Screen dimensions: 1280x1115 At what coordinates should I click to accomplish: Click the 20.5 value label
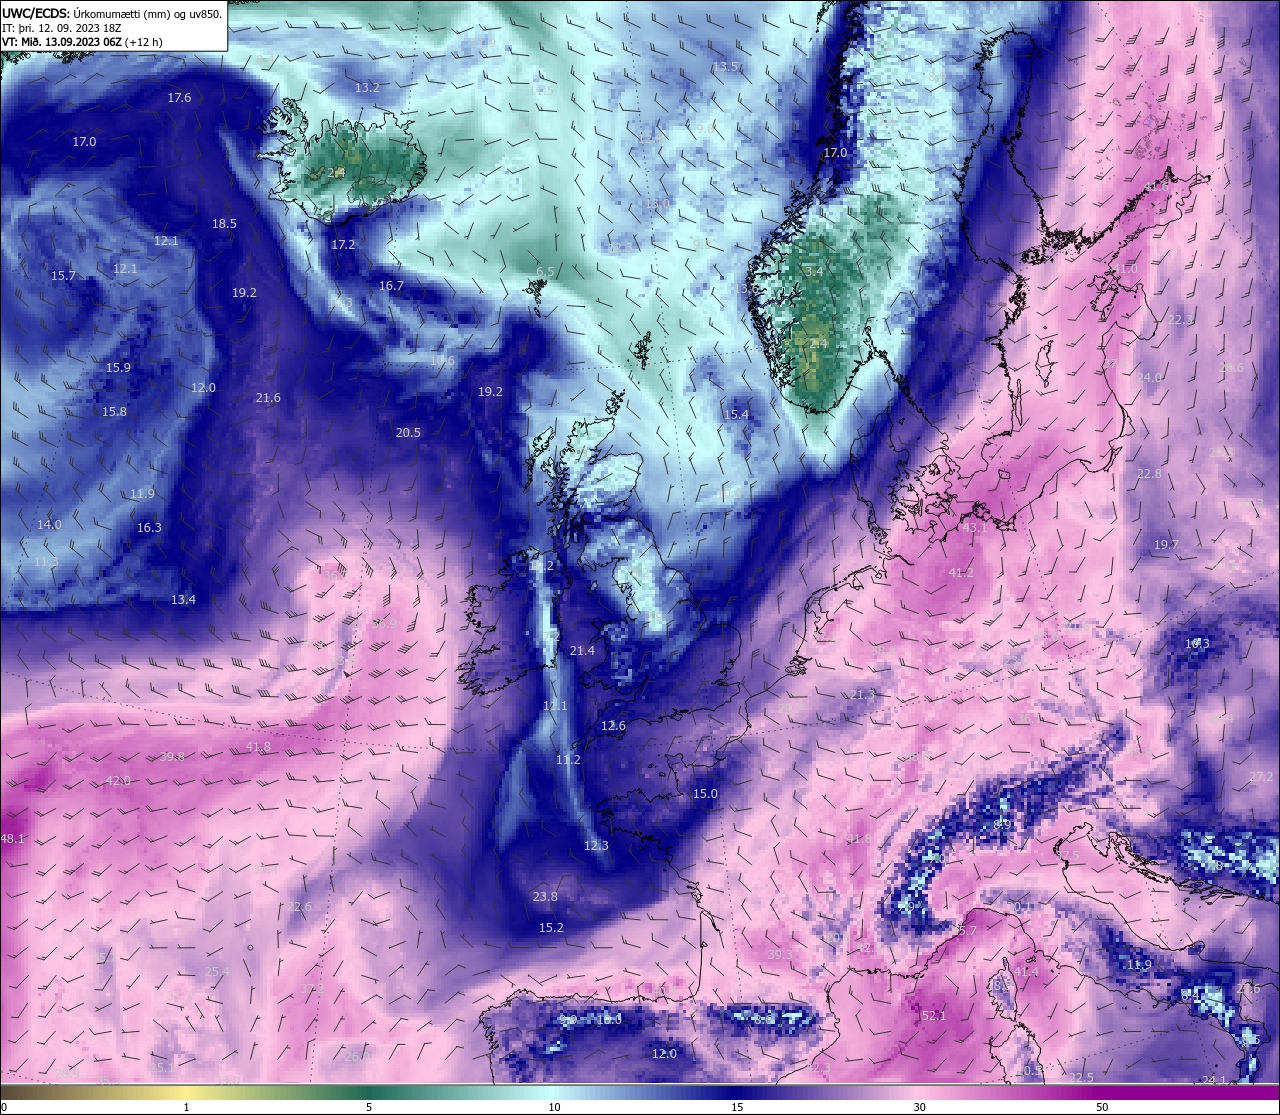[408, 433]
